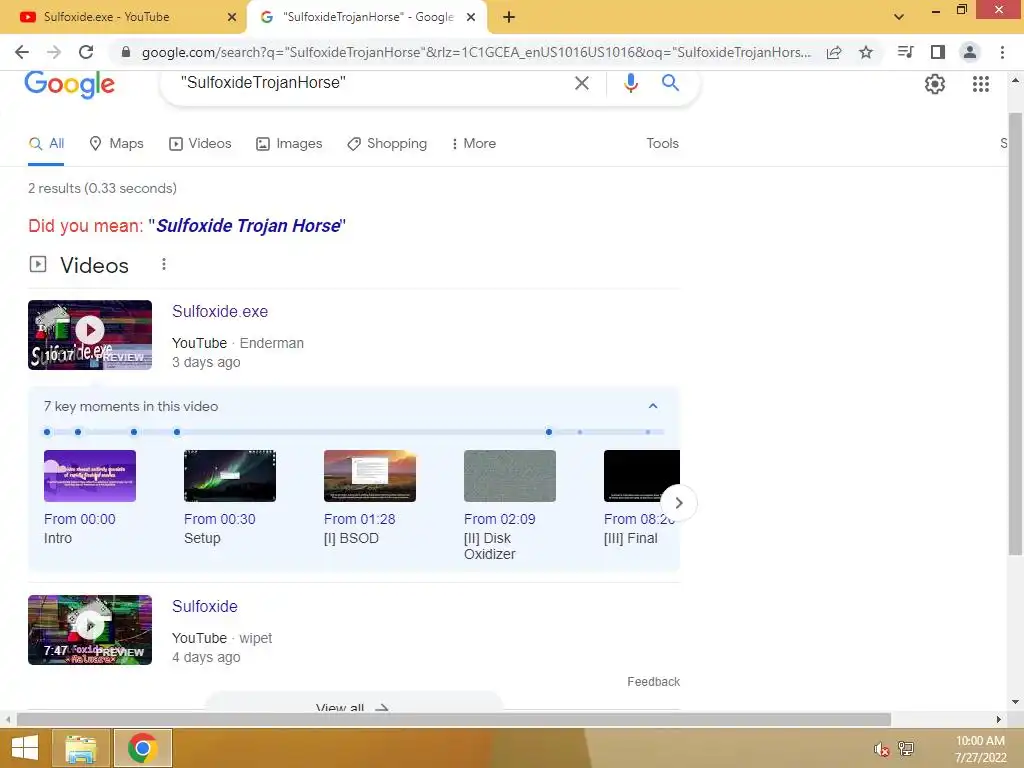Play the Sulfoxide.exe video thumbnail

(x=90, y=335)
